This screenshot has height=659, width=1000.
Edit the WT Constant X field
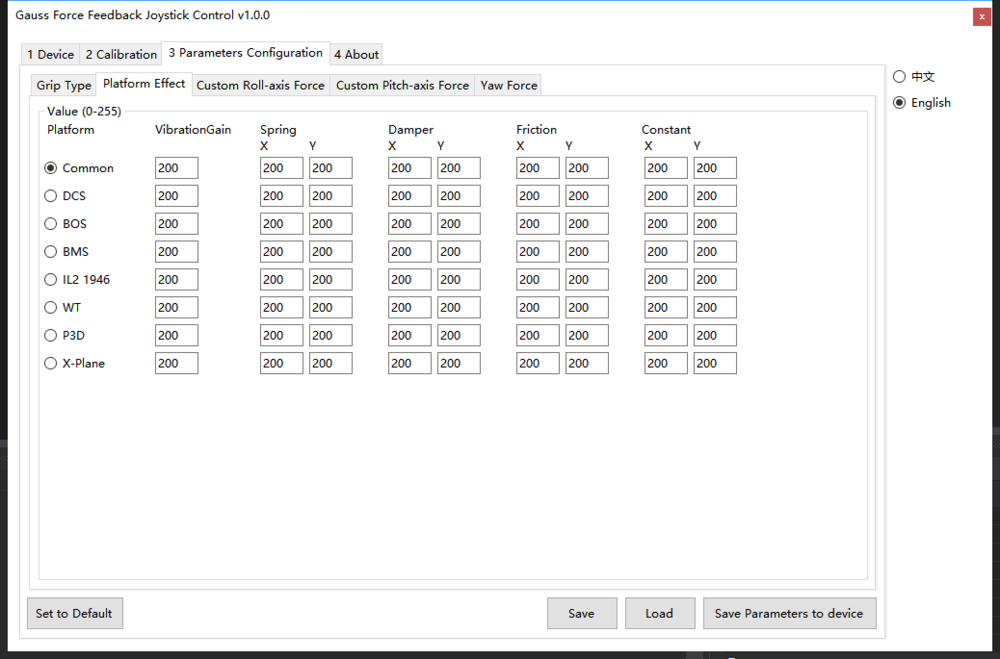[666, 307]
